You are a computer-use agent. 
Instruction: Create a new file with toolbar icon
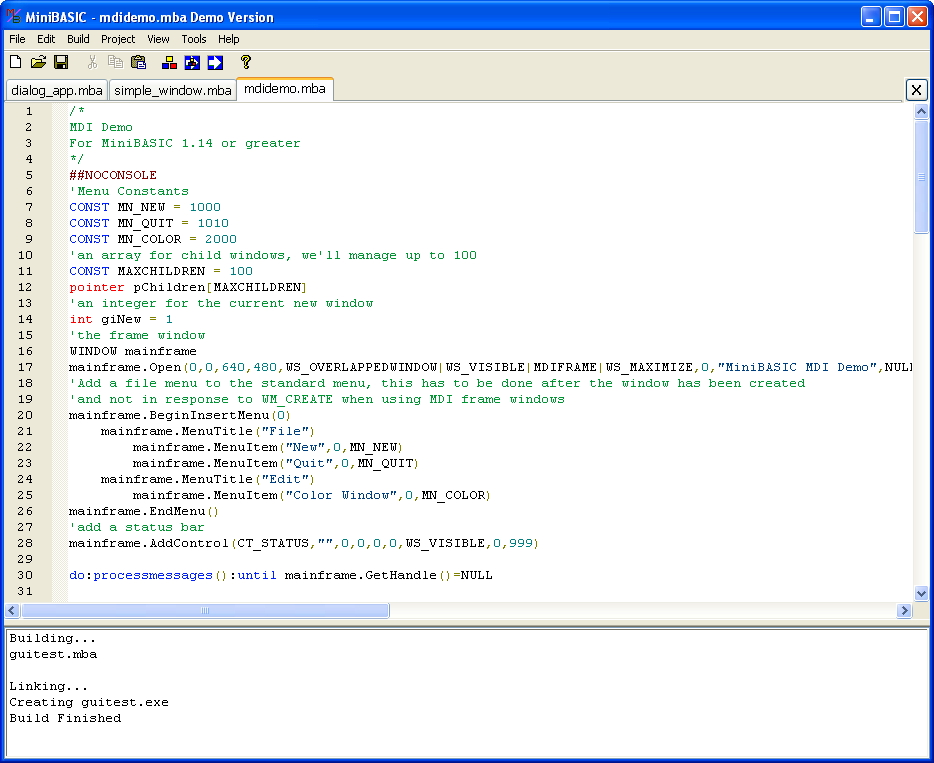coord(15,62)
